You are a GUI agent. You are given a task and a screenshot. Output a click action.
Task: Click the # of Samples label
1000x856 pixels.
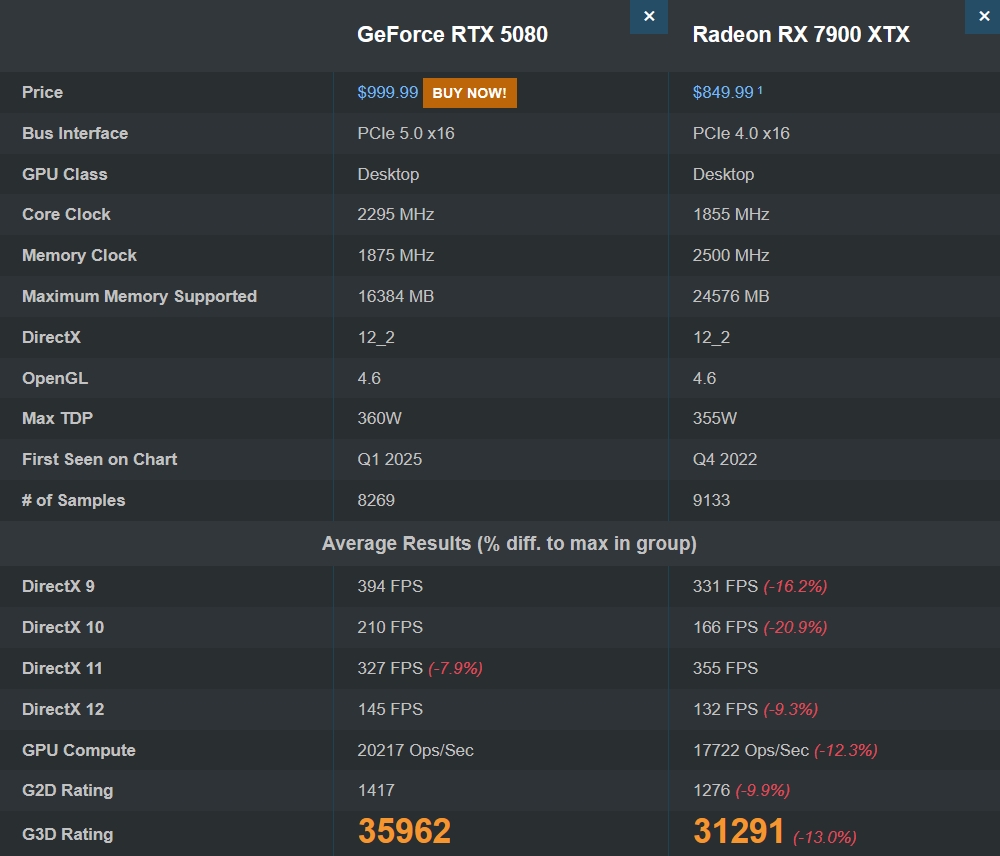pos(73,500)
